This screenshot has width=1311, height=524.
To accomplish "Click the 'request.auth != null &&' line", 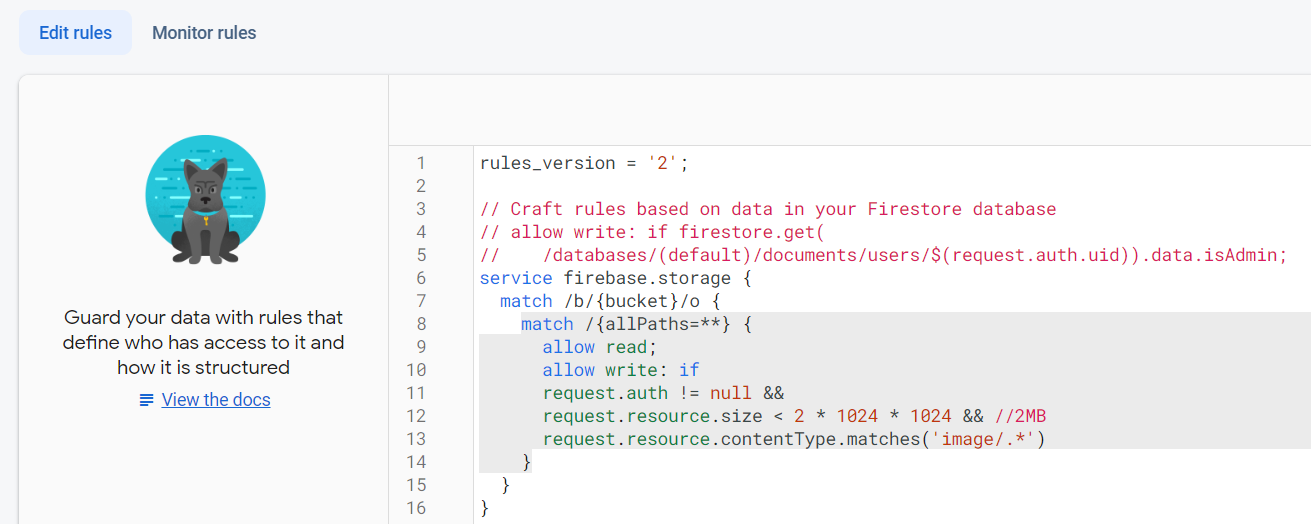I will point(663,393).
